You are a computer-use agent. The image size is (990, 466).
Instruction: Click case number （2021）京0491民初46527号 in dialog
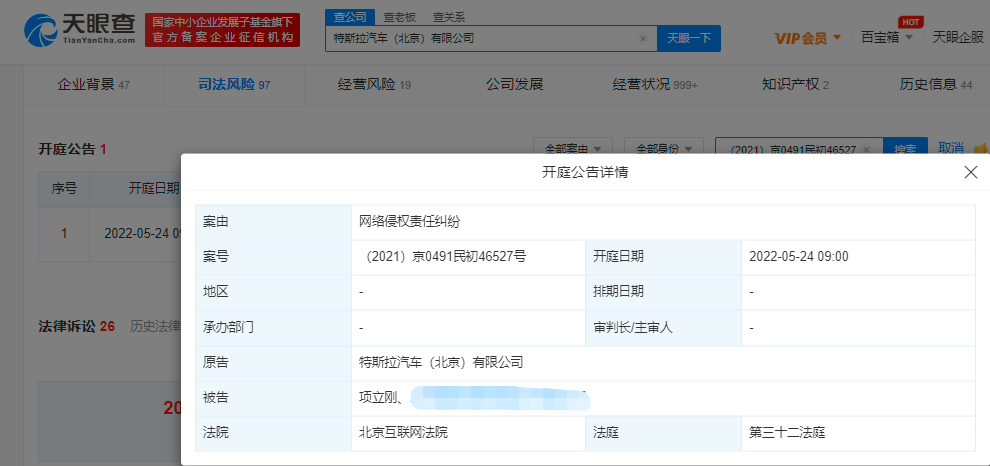[445, 256]
